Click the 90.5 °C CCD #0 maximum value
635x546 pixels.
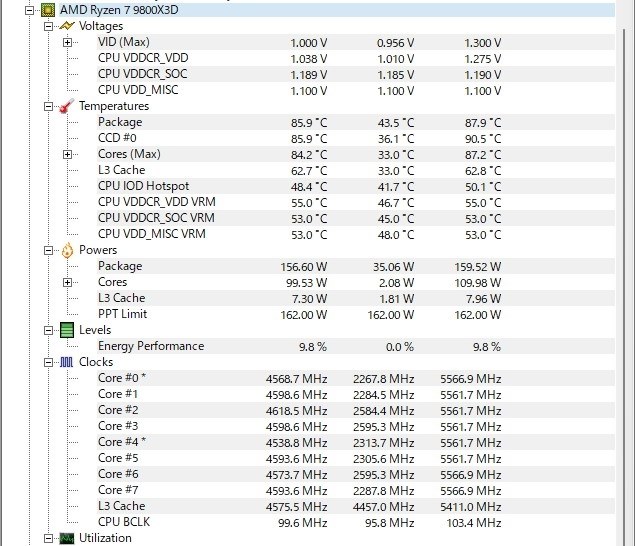tap(483, 139)
